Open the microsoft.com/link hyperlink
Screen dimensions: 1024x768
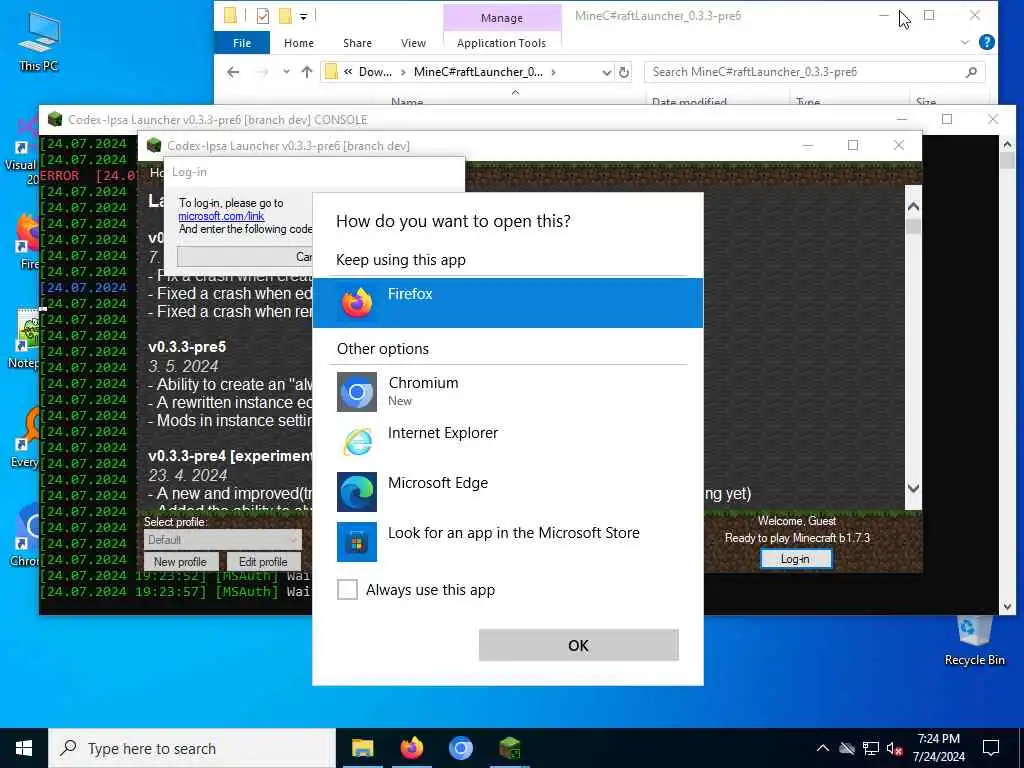point(221,216)
